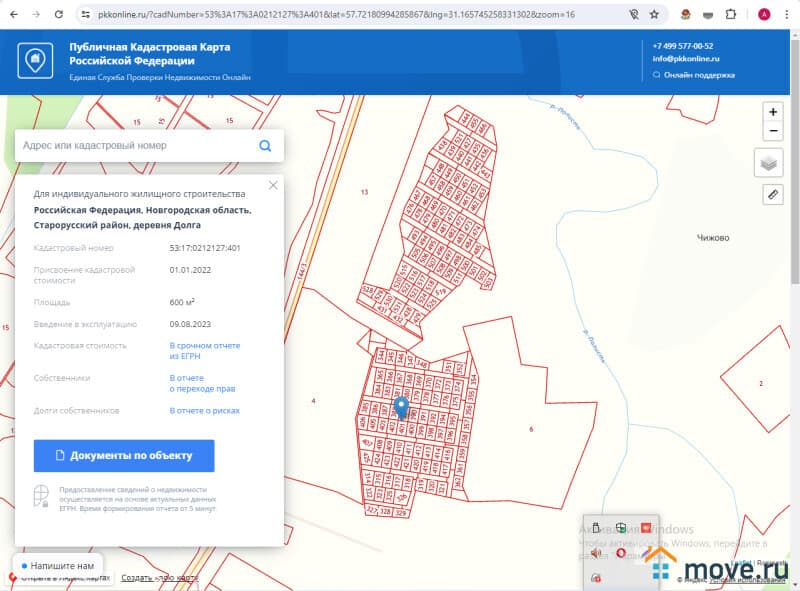Screen dimensions: 800x591
Task: Open the map layers switcher
Action: click(768, 163)
